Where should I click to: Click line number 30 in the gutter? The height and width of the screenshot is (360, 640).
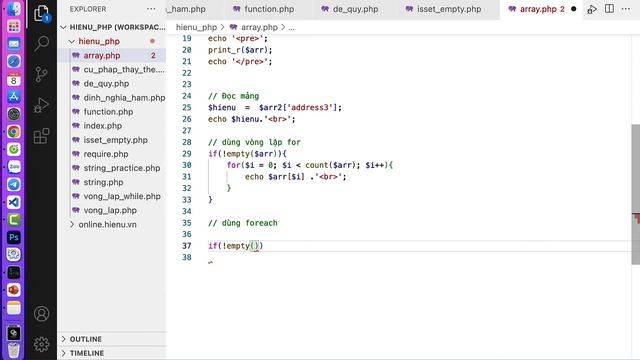point(187,165)
